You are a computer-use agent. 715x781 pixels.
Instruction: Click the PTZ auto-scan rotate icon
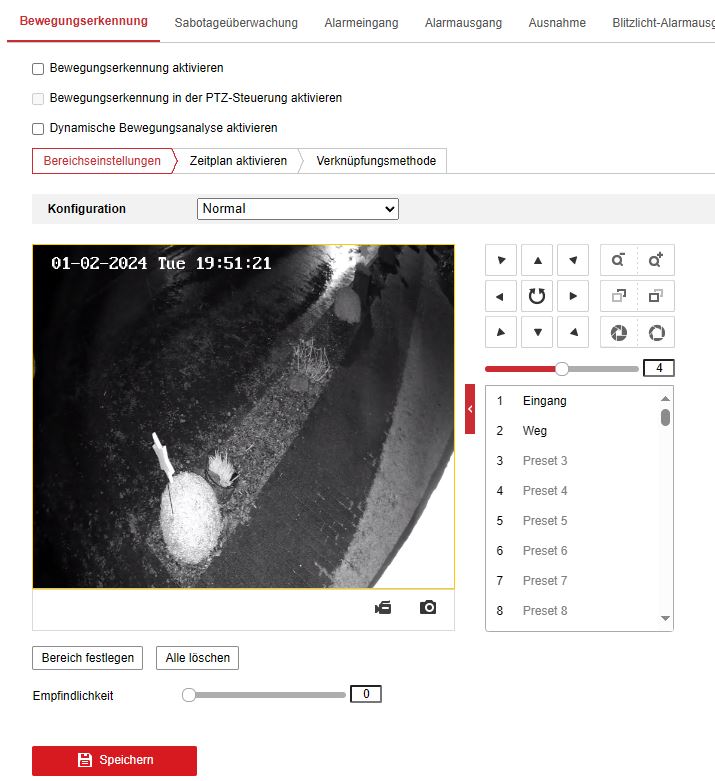click(537, 296)
